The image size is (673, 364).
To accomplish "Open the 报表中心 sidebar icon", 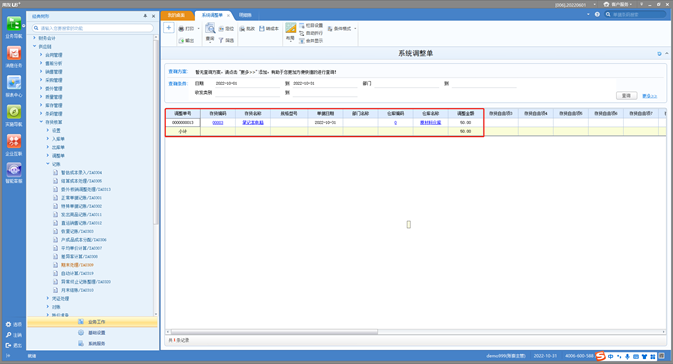I will [x=14, y=86].
